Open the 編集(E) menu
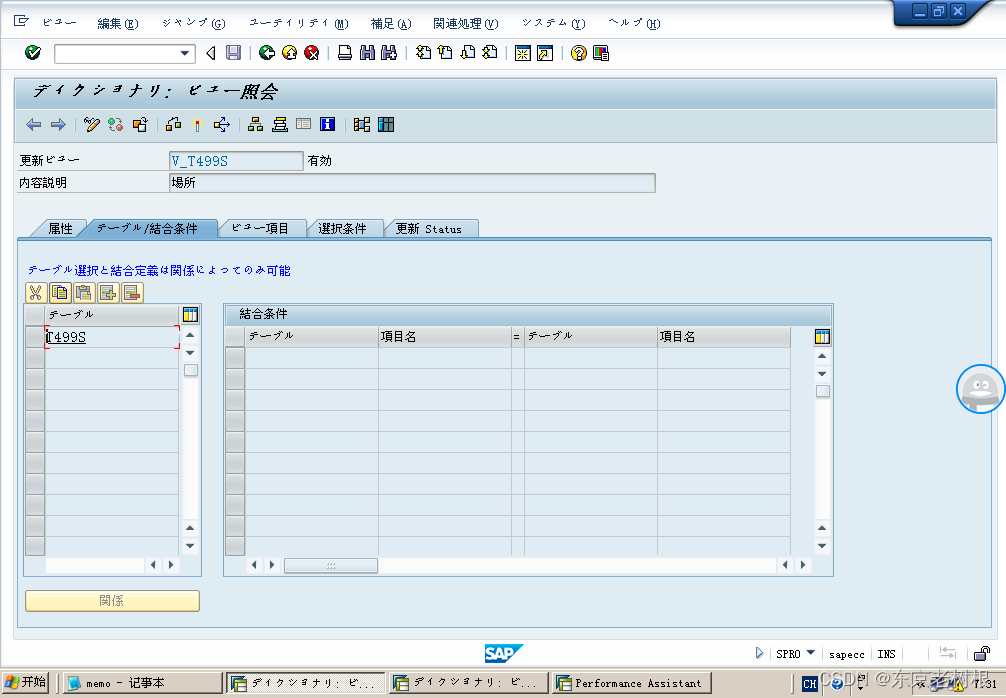This screenshot has width=1006, height=698. coord(118,24)
